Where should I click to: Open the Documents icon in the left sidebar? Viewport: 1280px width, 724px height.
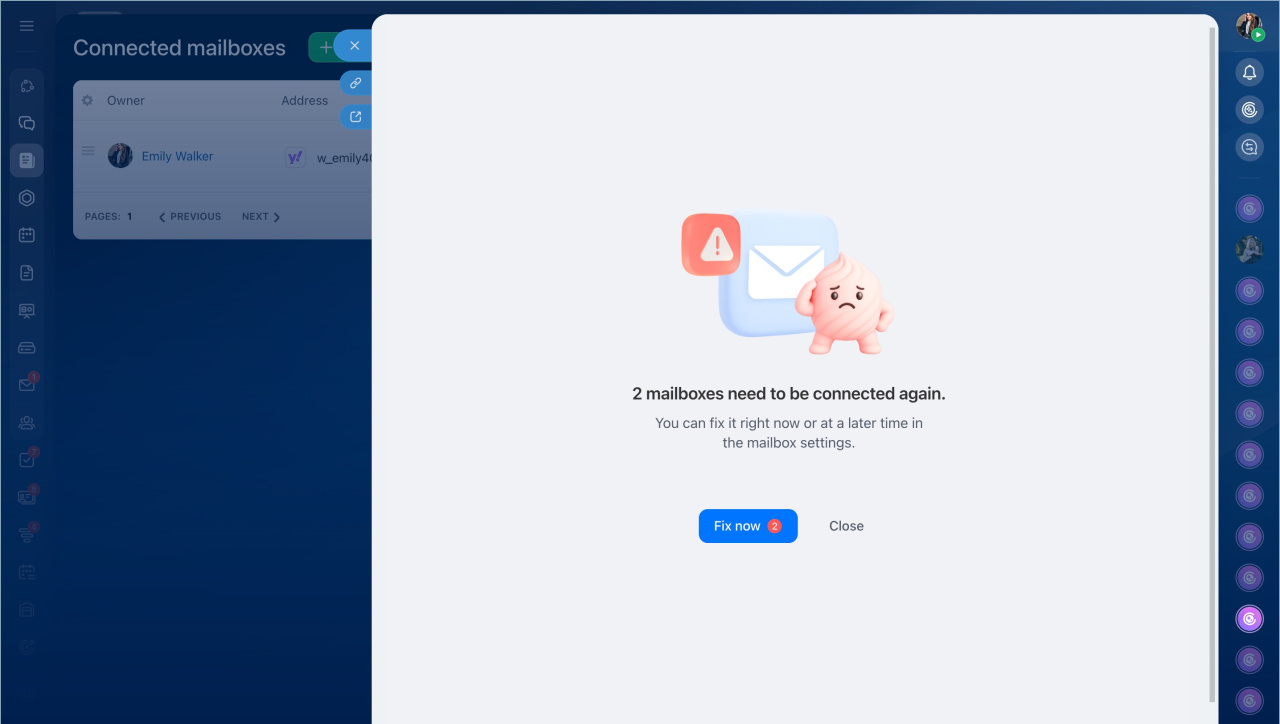[27, 273]
